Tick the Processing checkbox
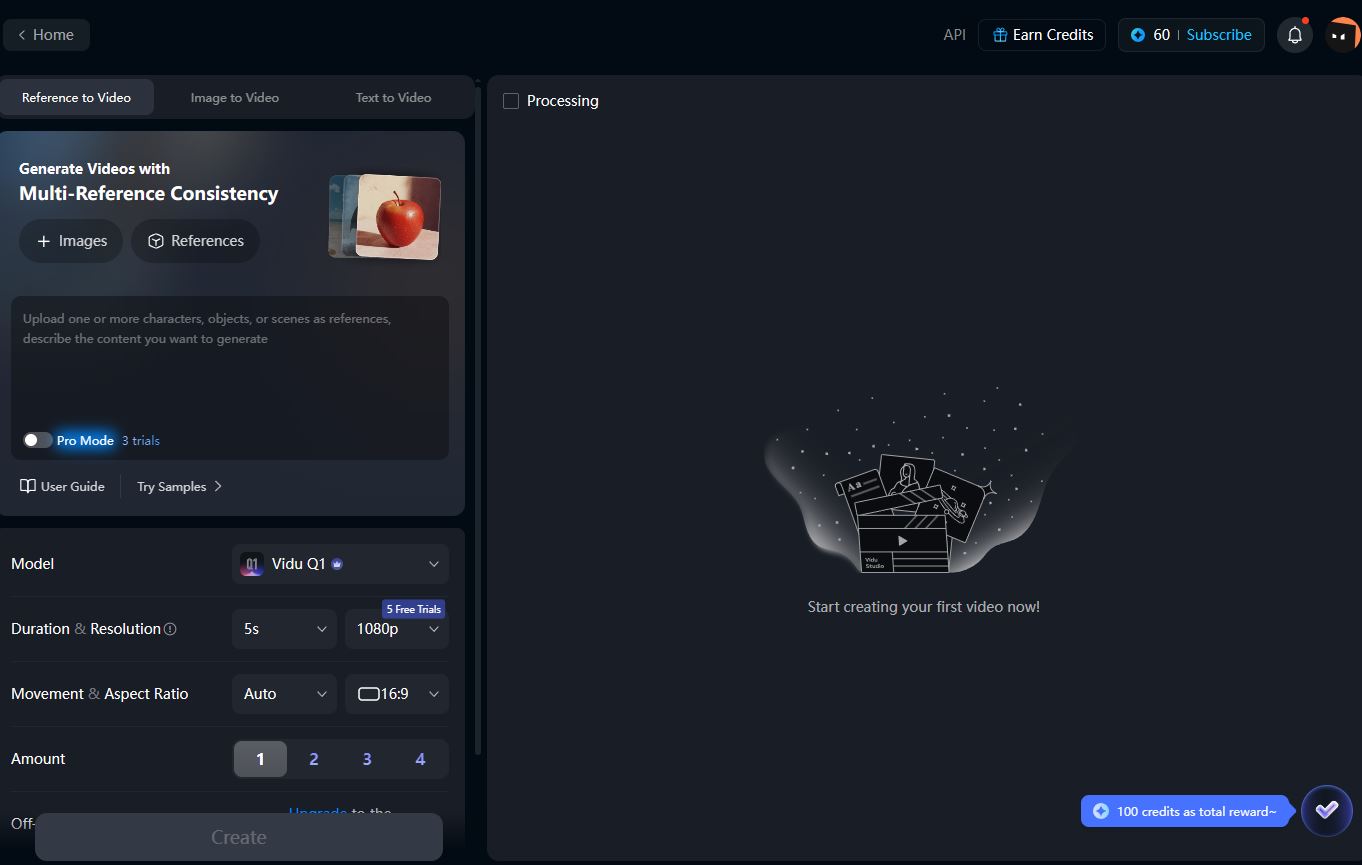This screenshot has width=1362, height=865. (x=511, y=101)
